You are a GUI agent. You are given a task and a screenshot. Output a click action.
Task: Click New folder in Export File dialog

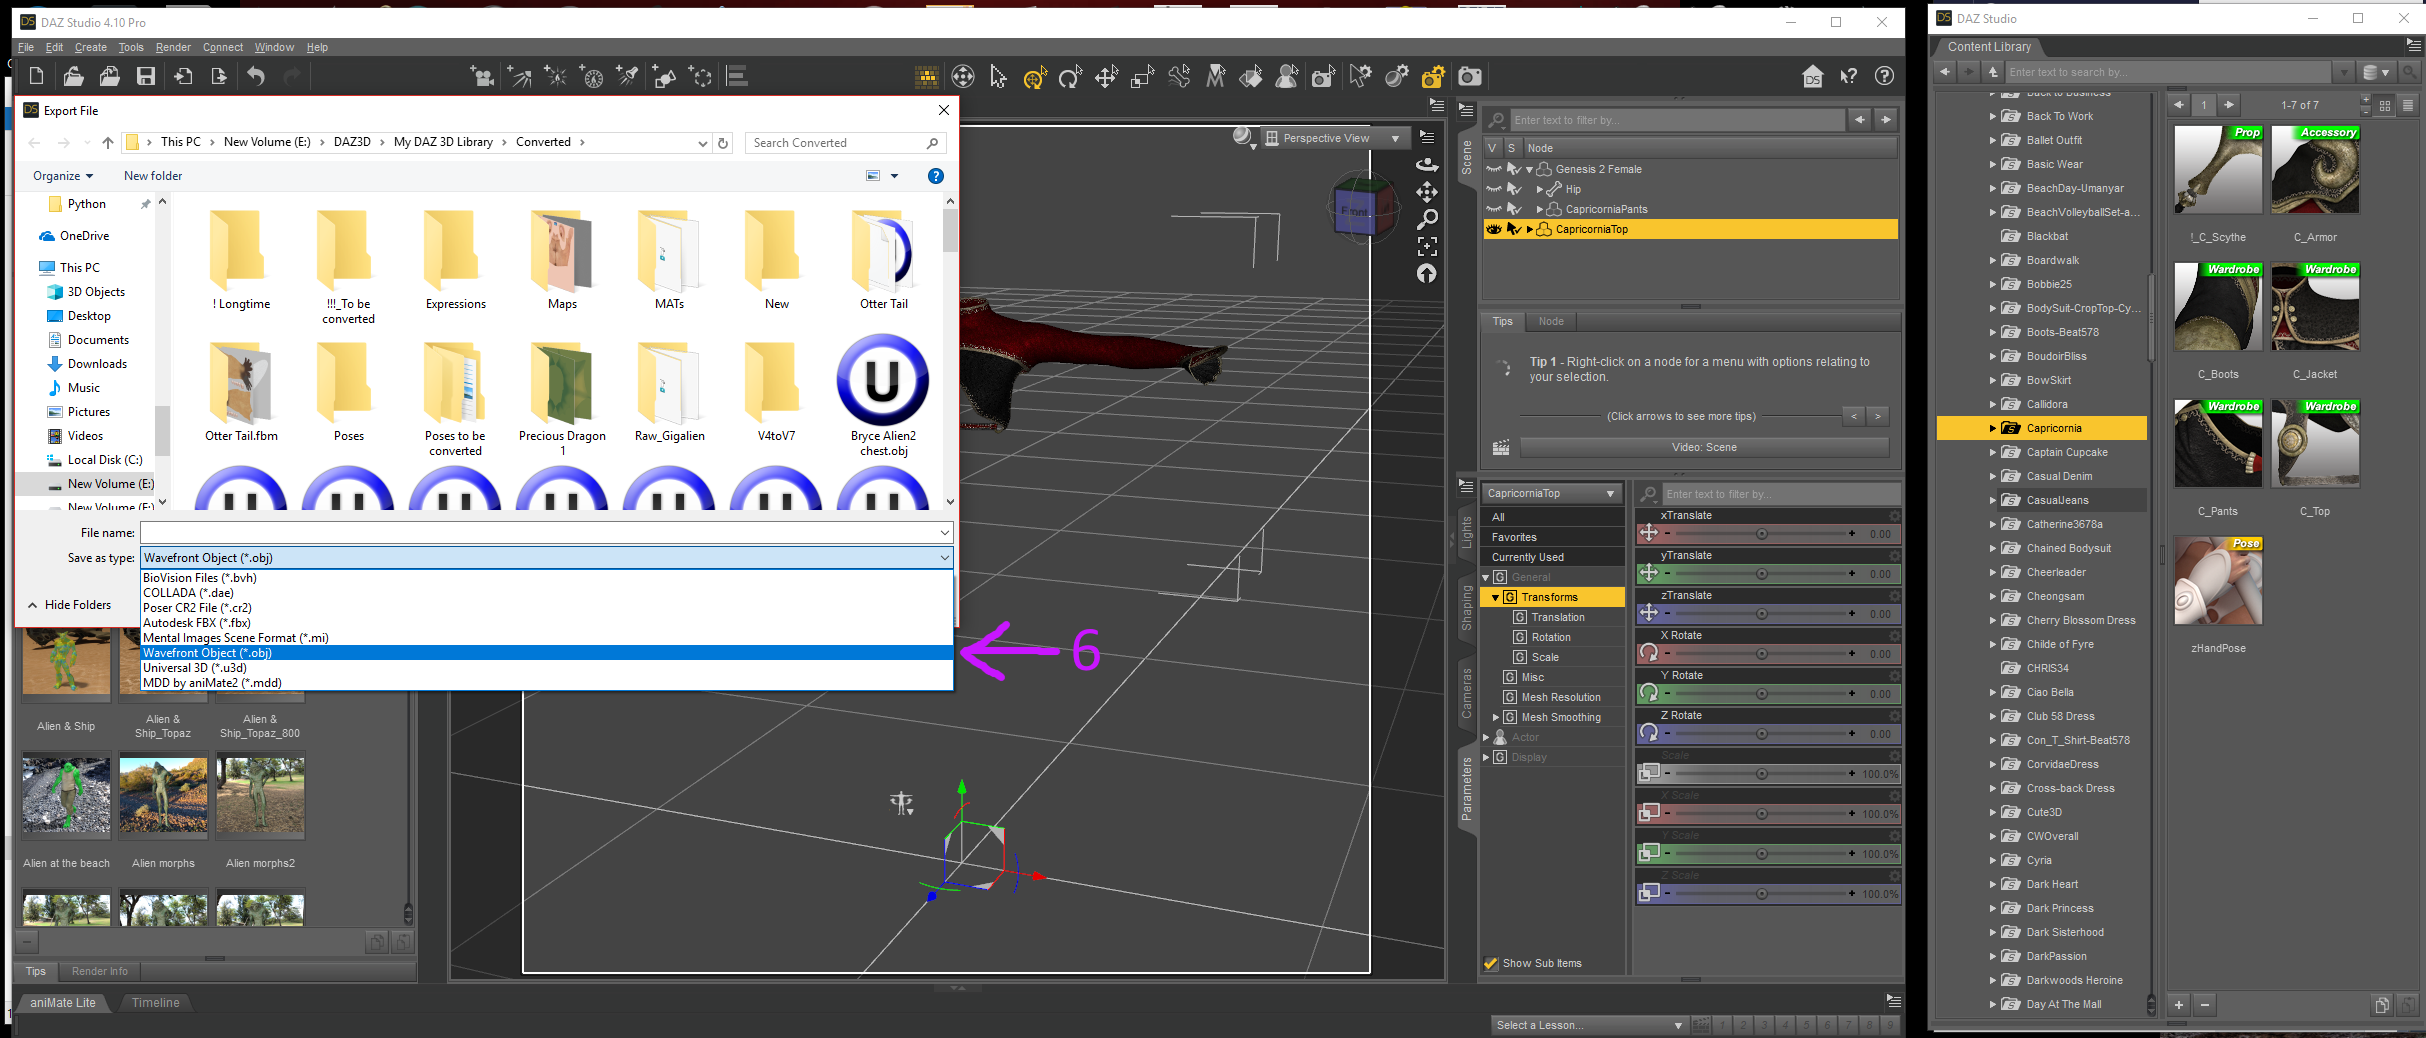153,176
